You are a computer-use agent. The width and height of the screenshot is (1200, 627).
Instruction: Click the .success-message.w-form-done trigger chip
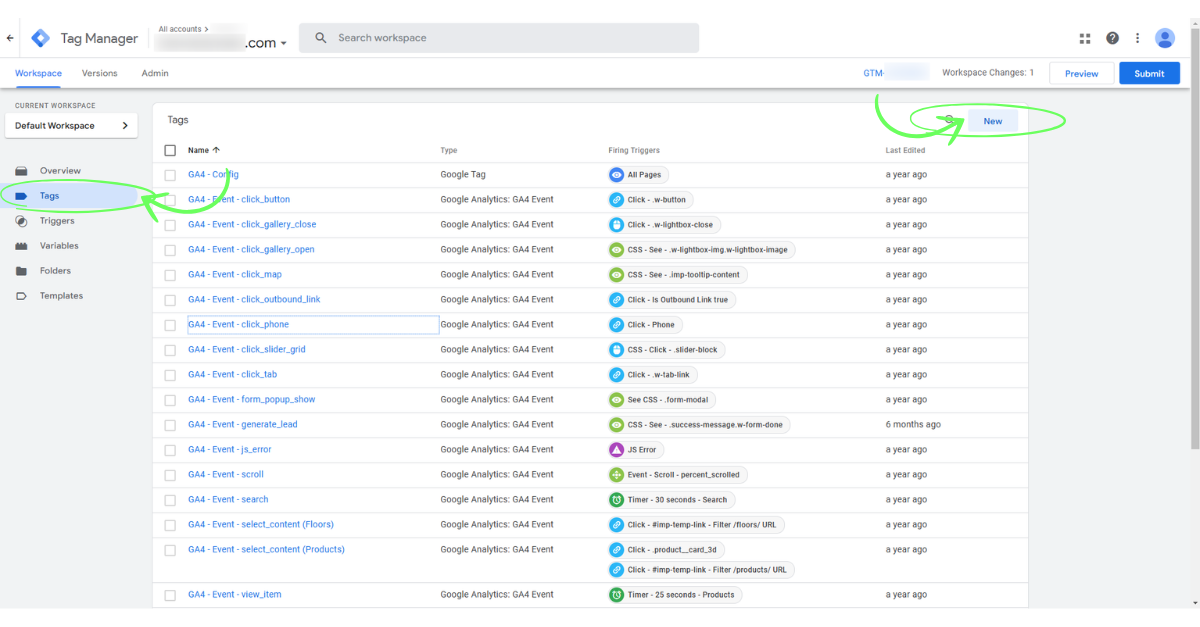pyautogui.click(x=700, y=425)
